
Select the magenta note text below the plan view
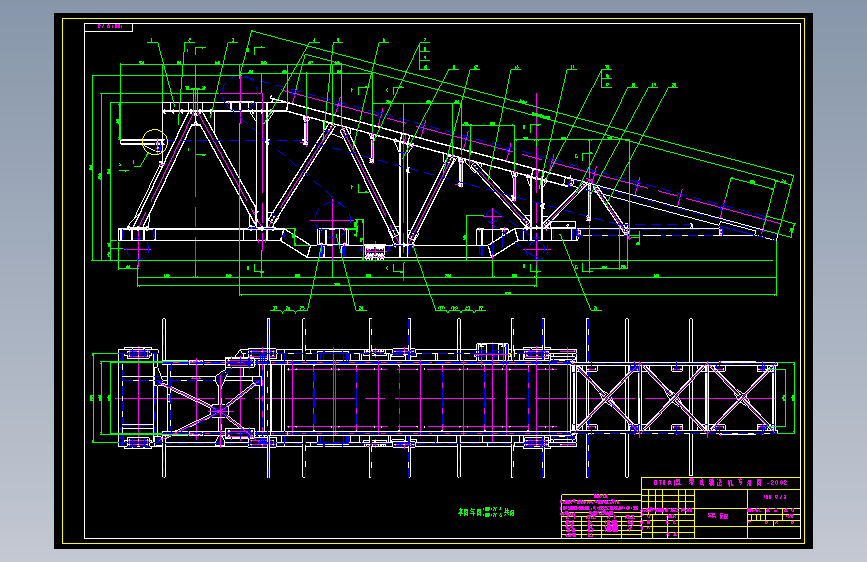point(487,513)
